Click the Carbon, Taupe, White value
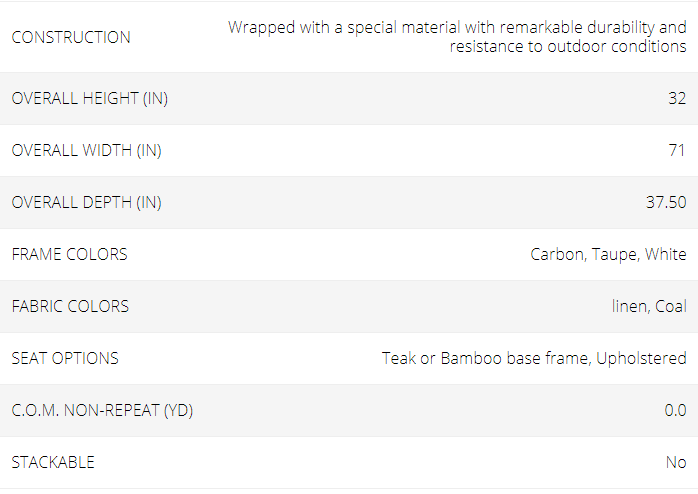This screenshot has height=494, width=698. point(609,255)
